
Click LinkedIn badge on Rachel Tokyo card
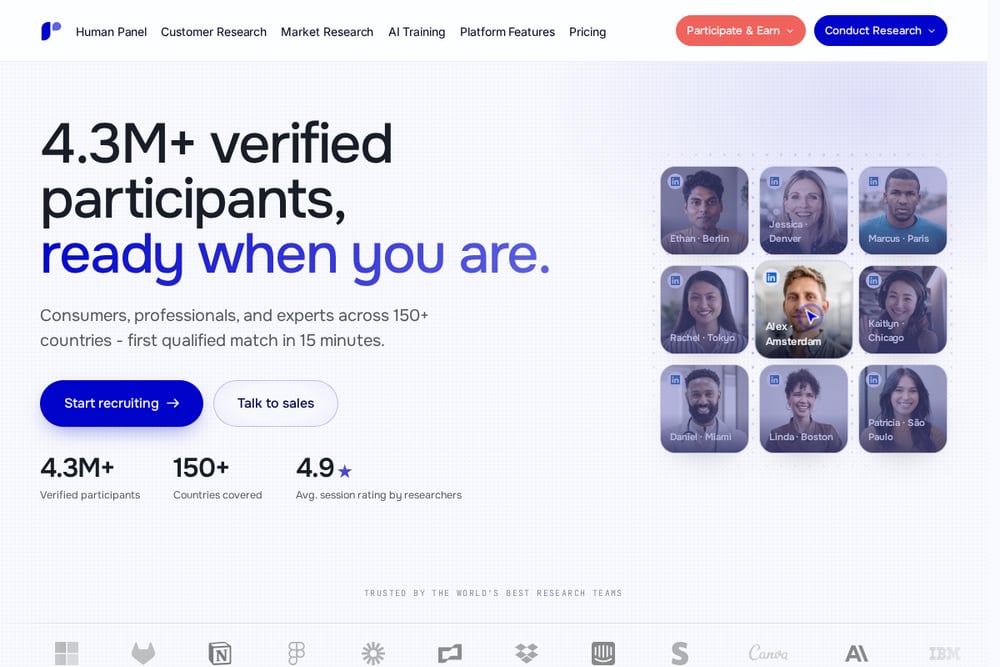coord(675,281)
